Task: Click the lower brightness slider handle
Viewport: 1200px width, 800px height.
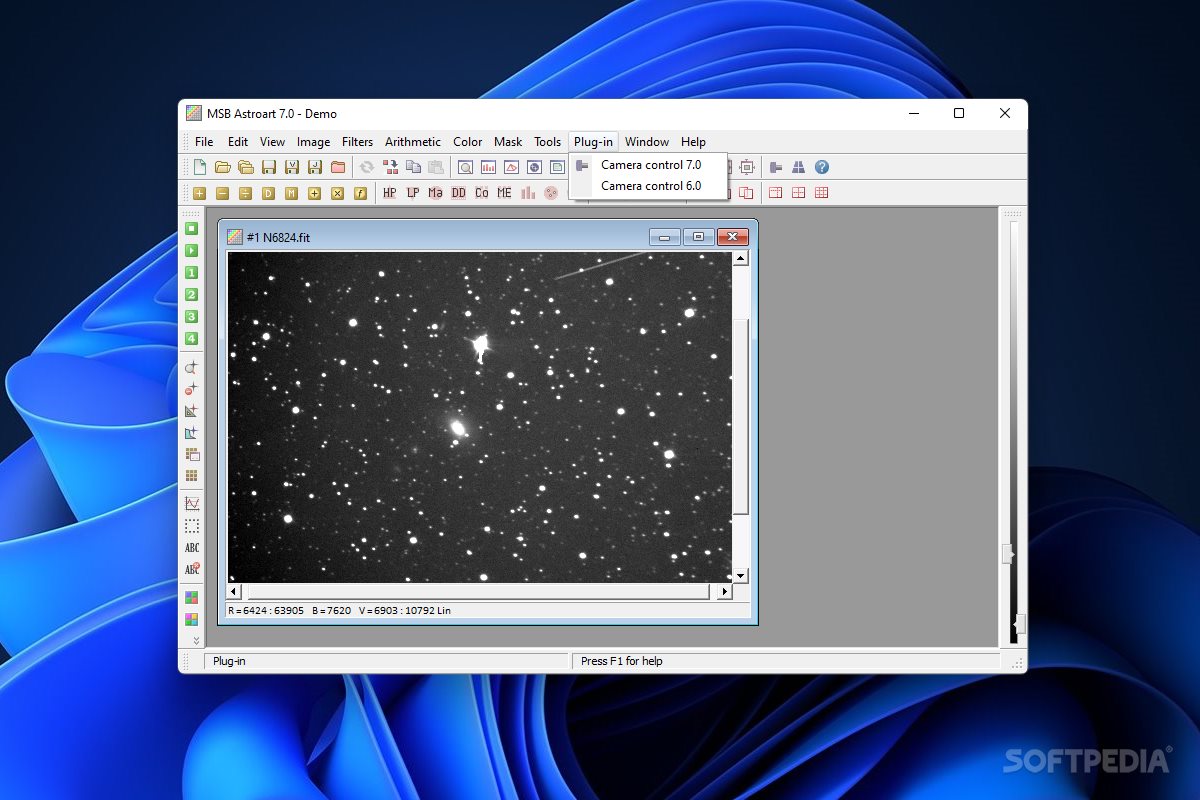Action: [x=1018, y=625]
